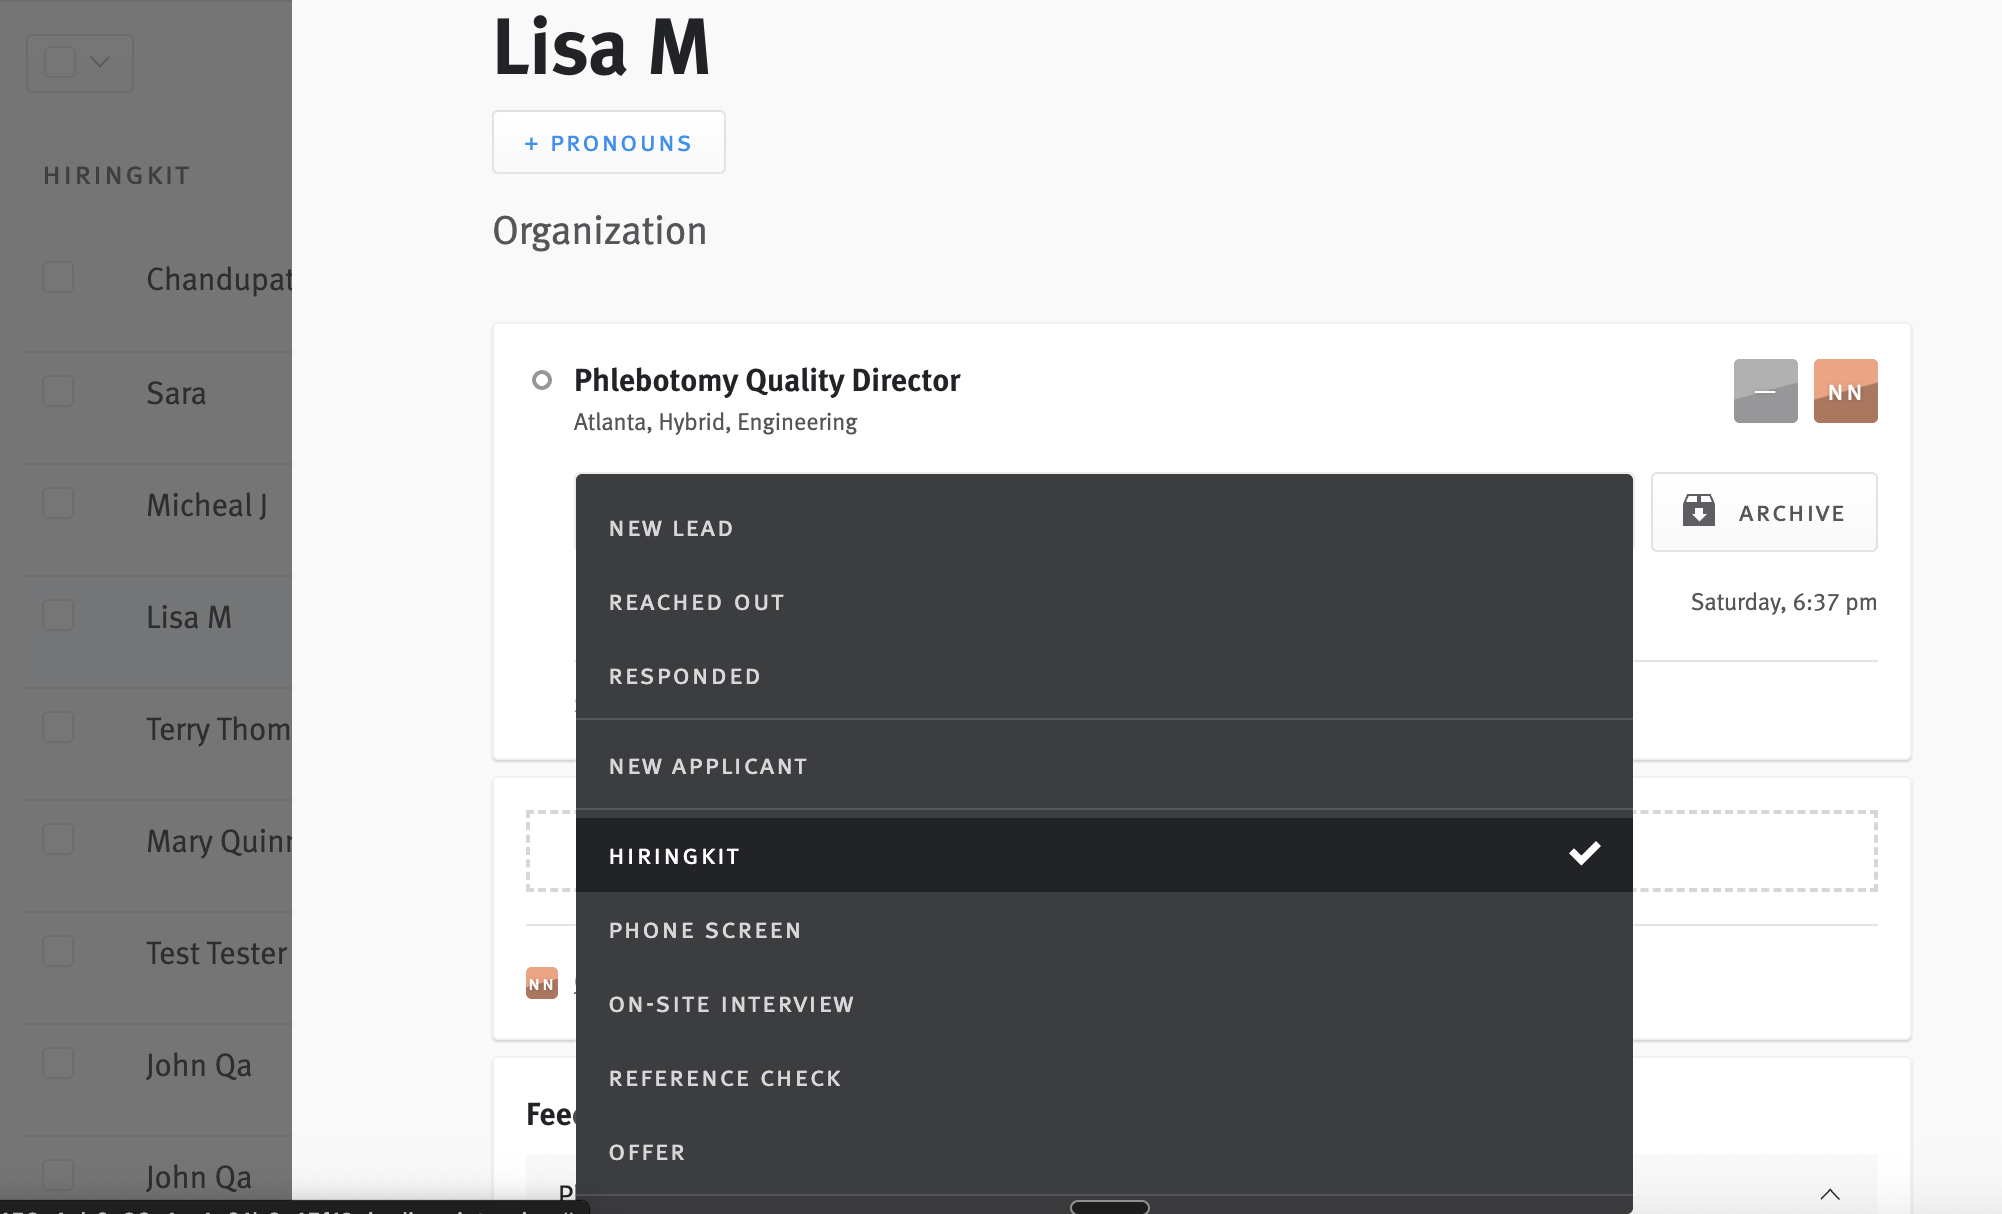The height and width of the screenshot is (1214, 2002).
Task: Check the checkbox next to Lisa M
Action: point(58,615)
